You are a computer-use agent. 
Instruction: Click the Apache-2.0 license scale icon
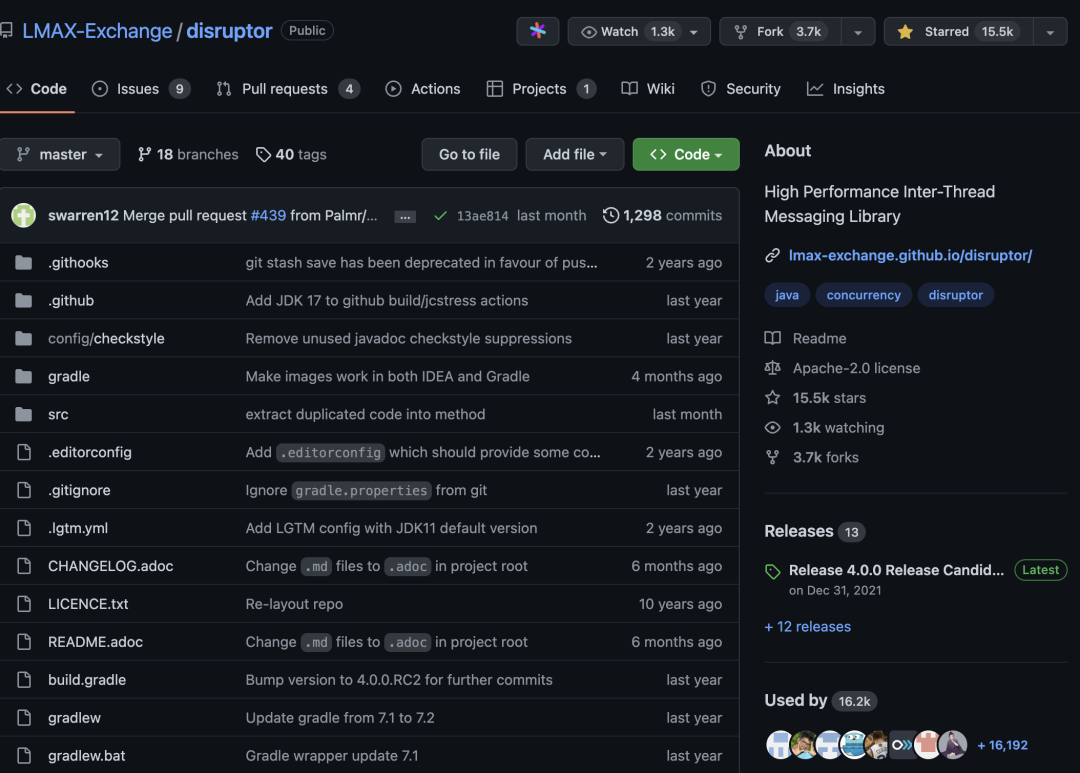click(772, 367)
